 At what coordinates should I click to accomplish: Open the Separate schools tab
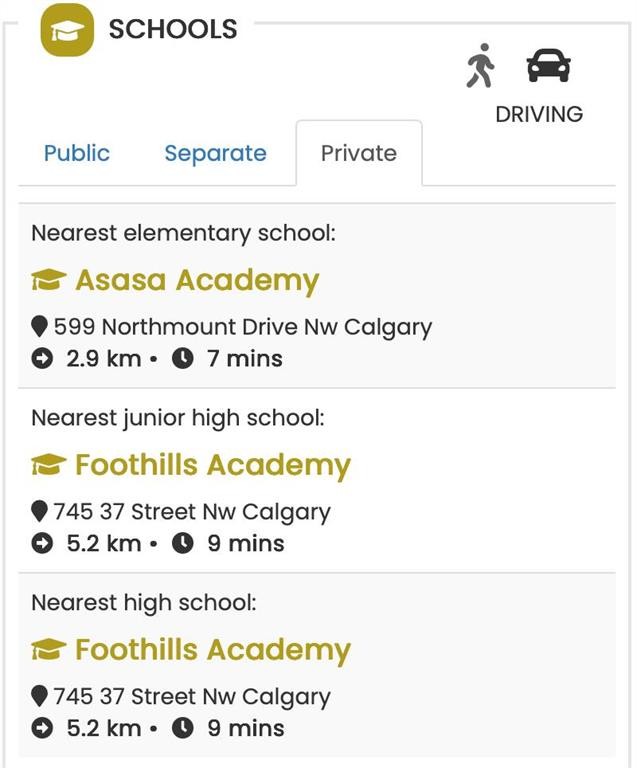click(x=215, y=153)
